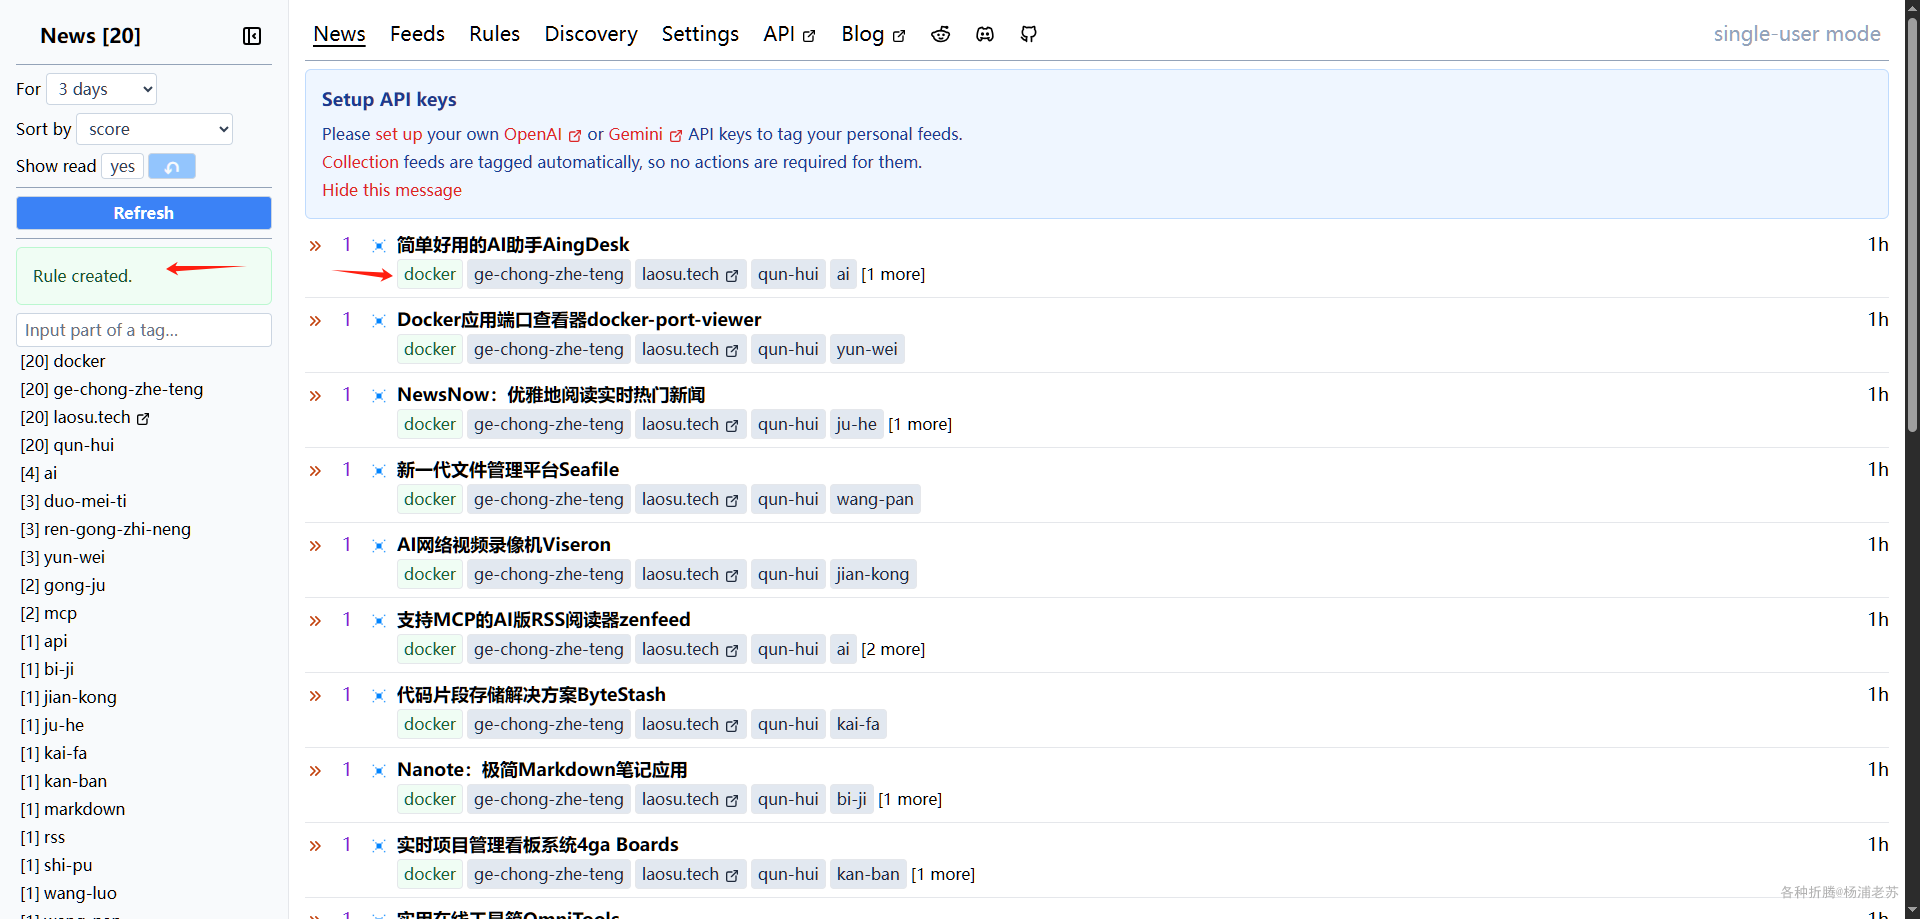Open the 'Sort by score' dropdown
The width and height of the screenshot is (1920, 919).
coord(154,129)
